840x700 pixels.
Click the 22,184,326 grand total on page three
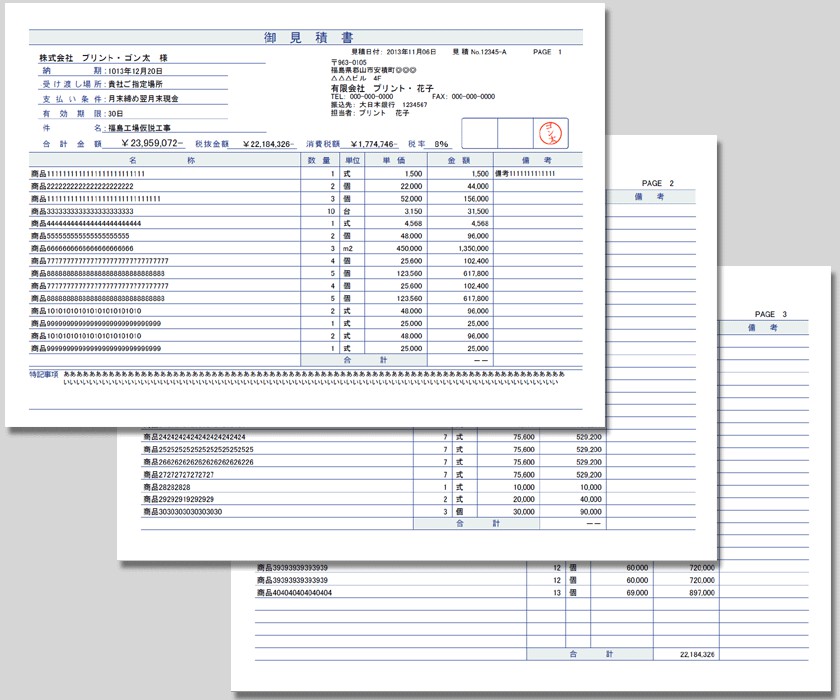click(x=695, y=654)
